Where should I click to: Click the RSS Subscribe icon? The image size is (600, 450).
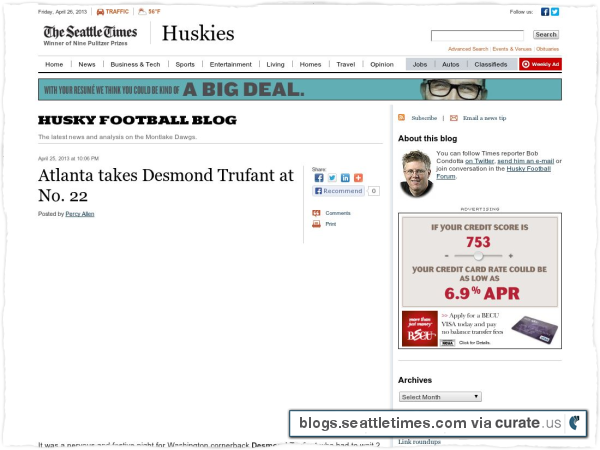pyautogui.click(x=401, y=117)
